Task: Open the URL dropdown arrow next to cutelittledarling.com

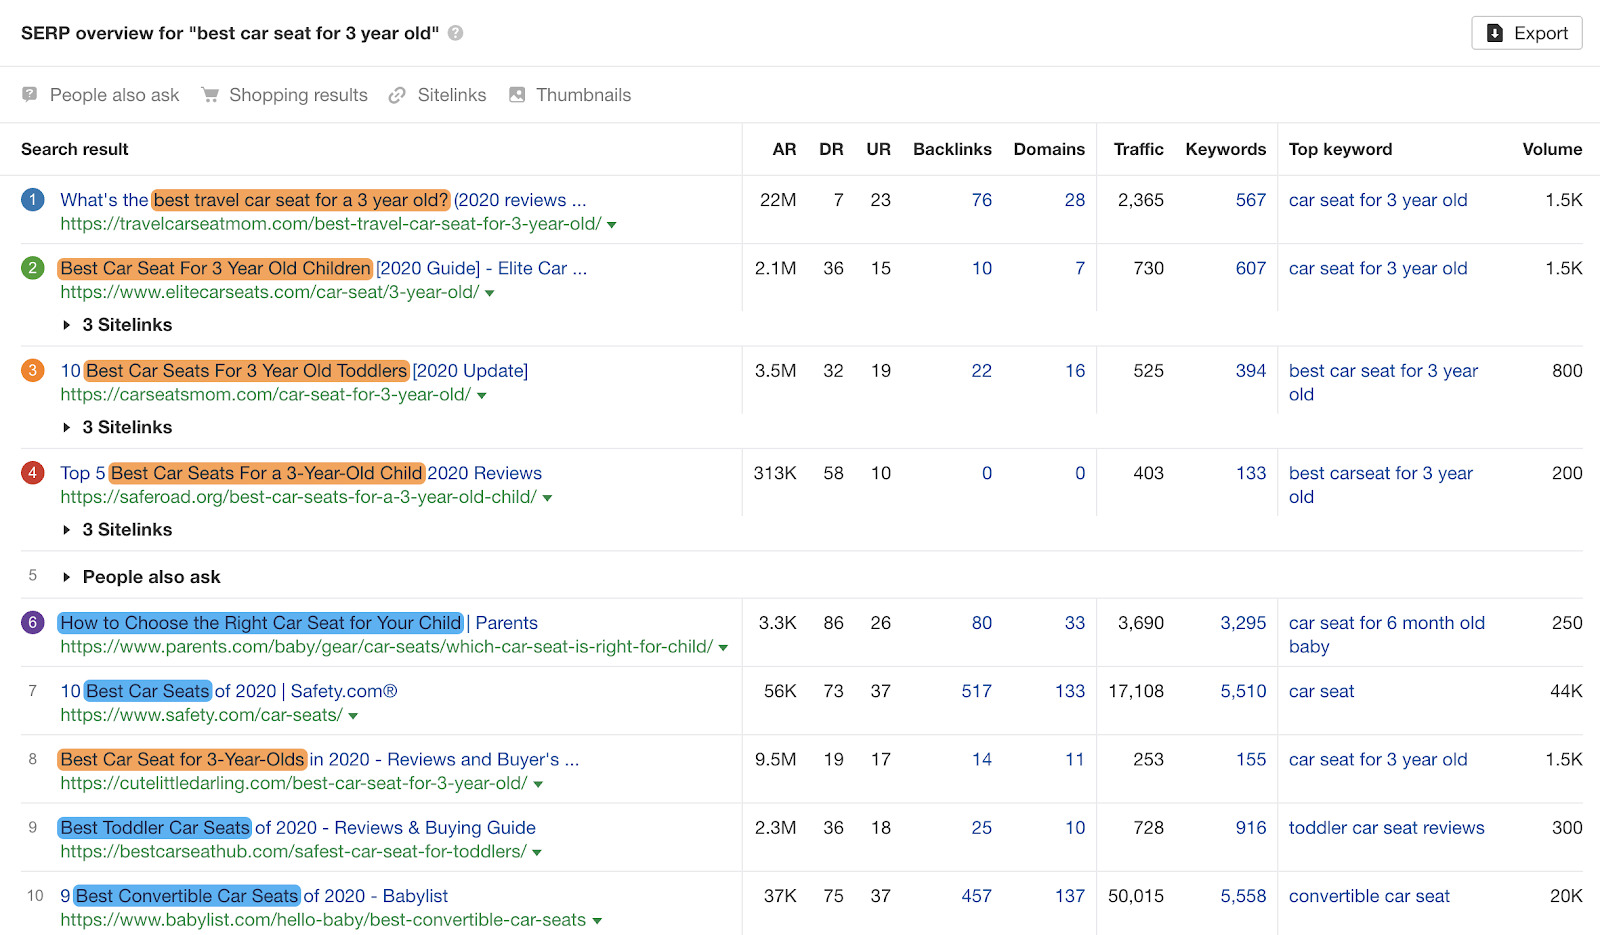Action: 538,783
